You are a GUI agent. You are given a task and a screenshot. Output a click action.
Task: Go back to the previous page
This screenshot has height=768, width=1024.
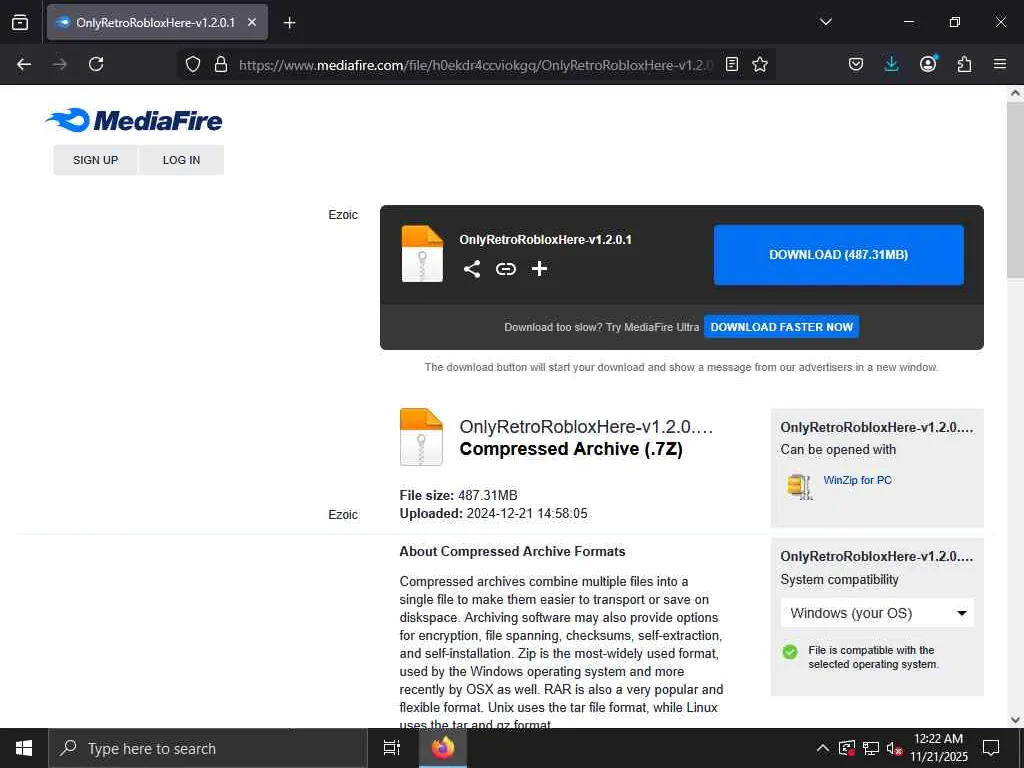24,64
